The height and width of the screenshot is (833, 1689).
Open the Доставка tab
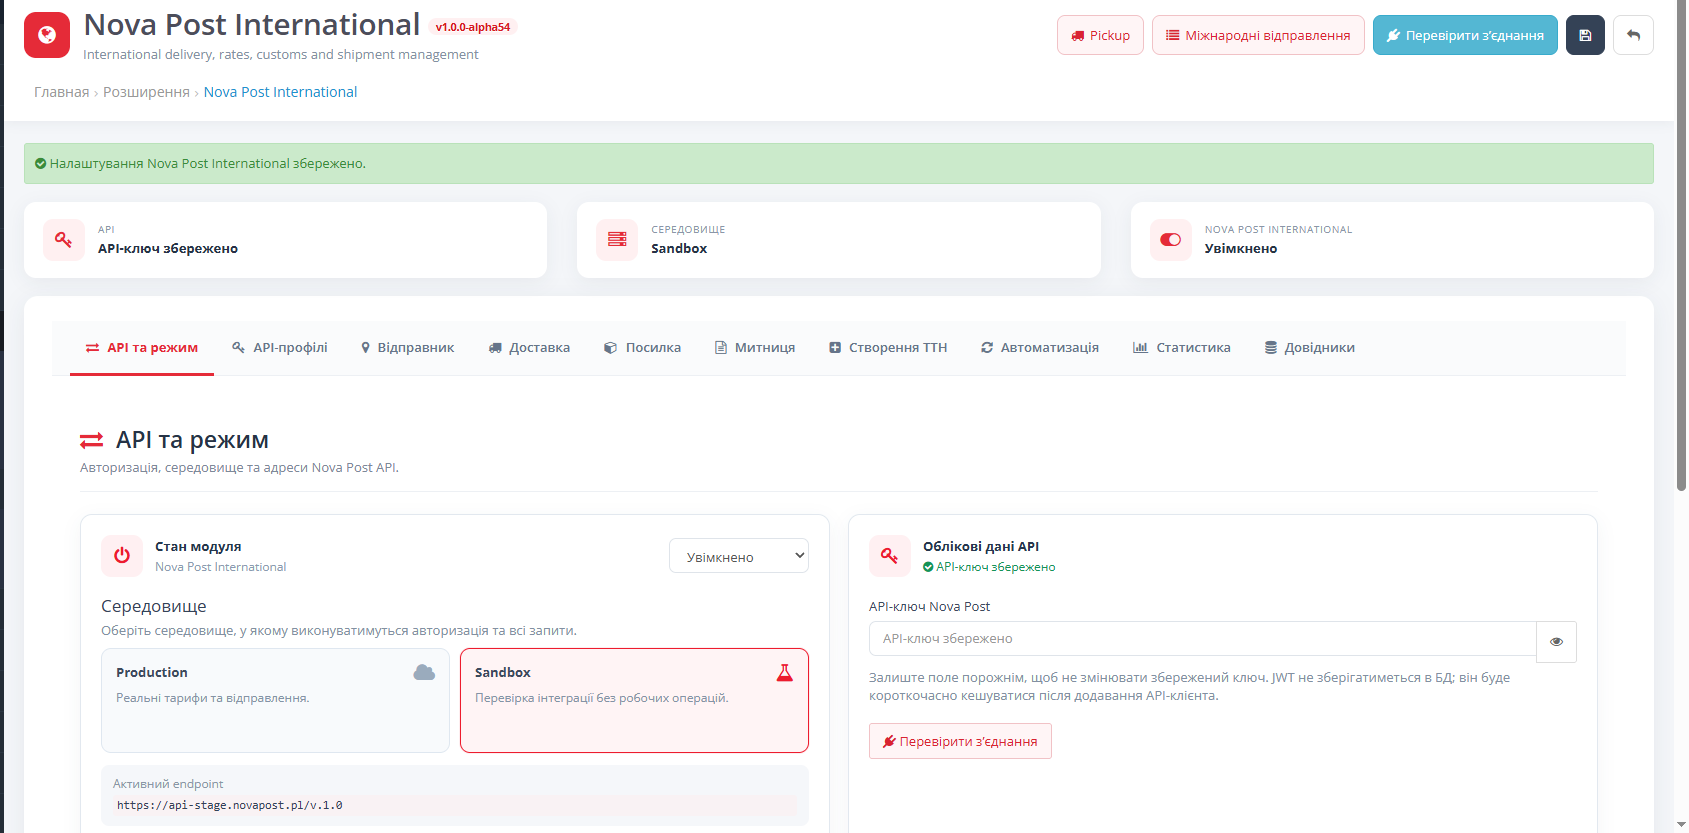(529, 348)
